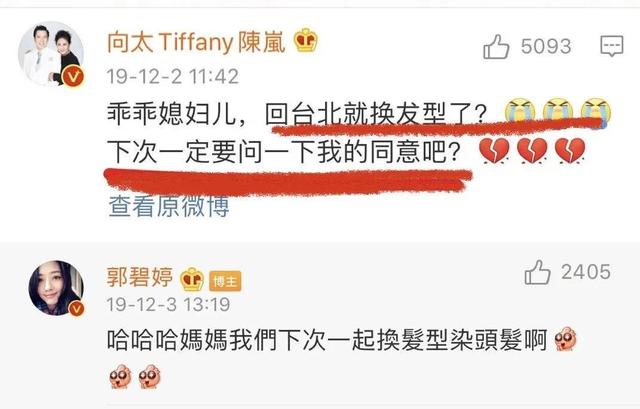Click the crown badge beside 郭碧婷

(x=192, y=279)
